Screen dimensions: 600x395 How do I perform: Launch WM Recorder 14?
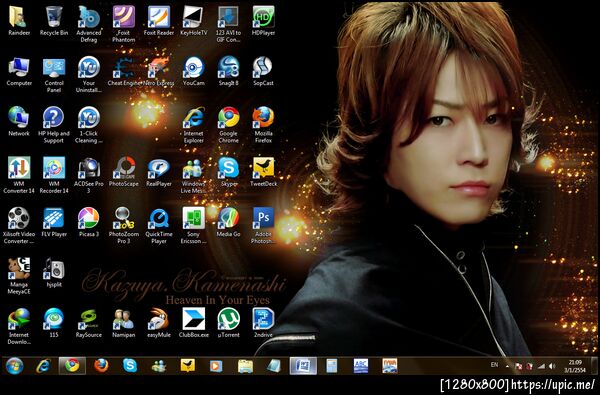click(x=54, y=175)
